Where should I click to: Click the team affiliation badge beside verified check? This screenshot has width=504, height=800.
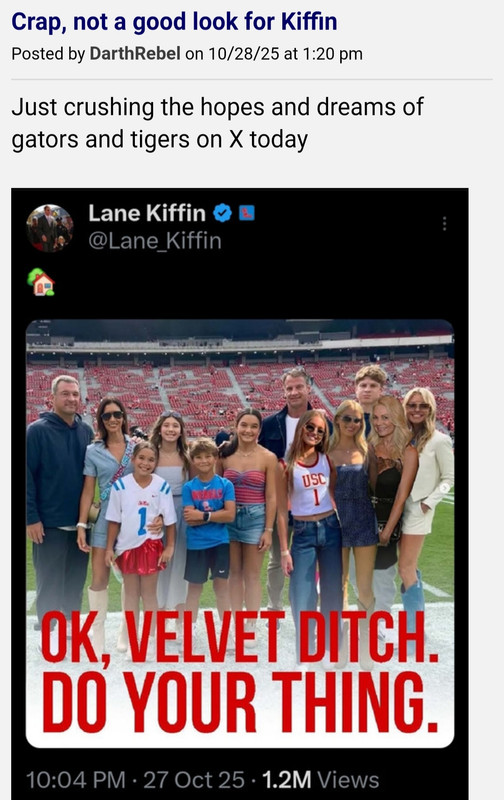(x=247, y=212)
